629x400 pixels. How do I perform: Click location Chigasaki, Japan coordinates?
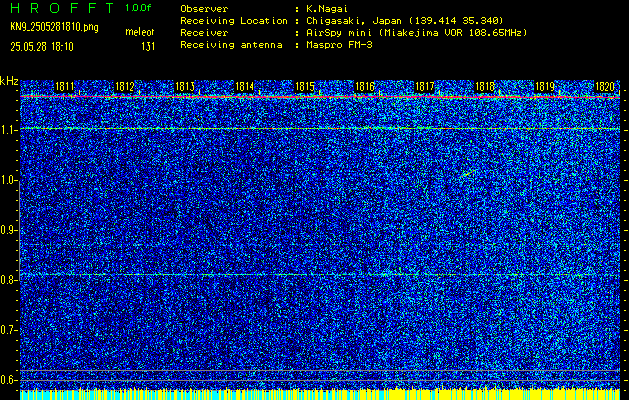pyautogui.click(x=404, y=21)
